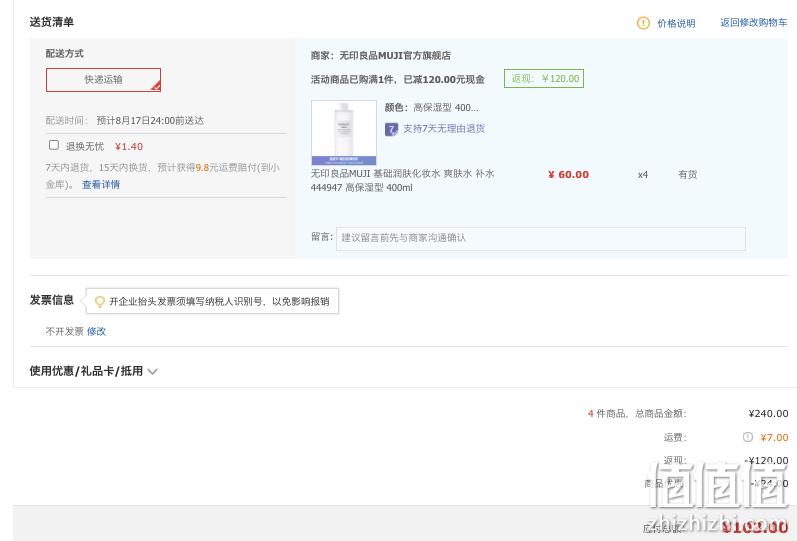Click the 7-day return badge icon

(x=391, y=129)
